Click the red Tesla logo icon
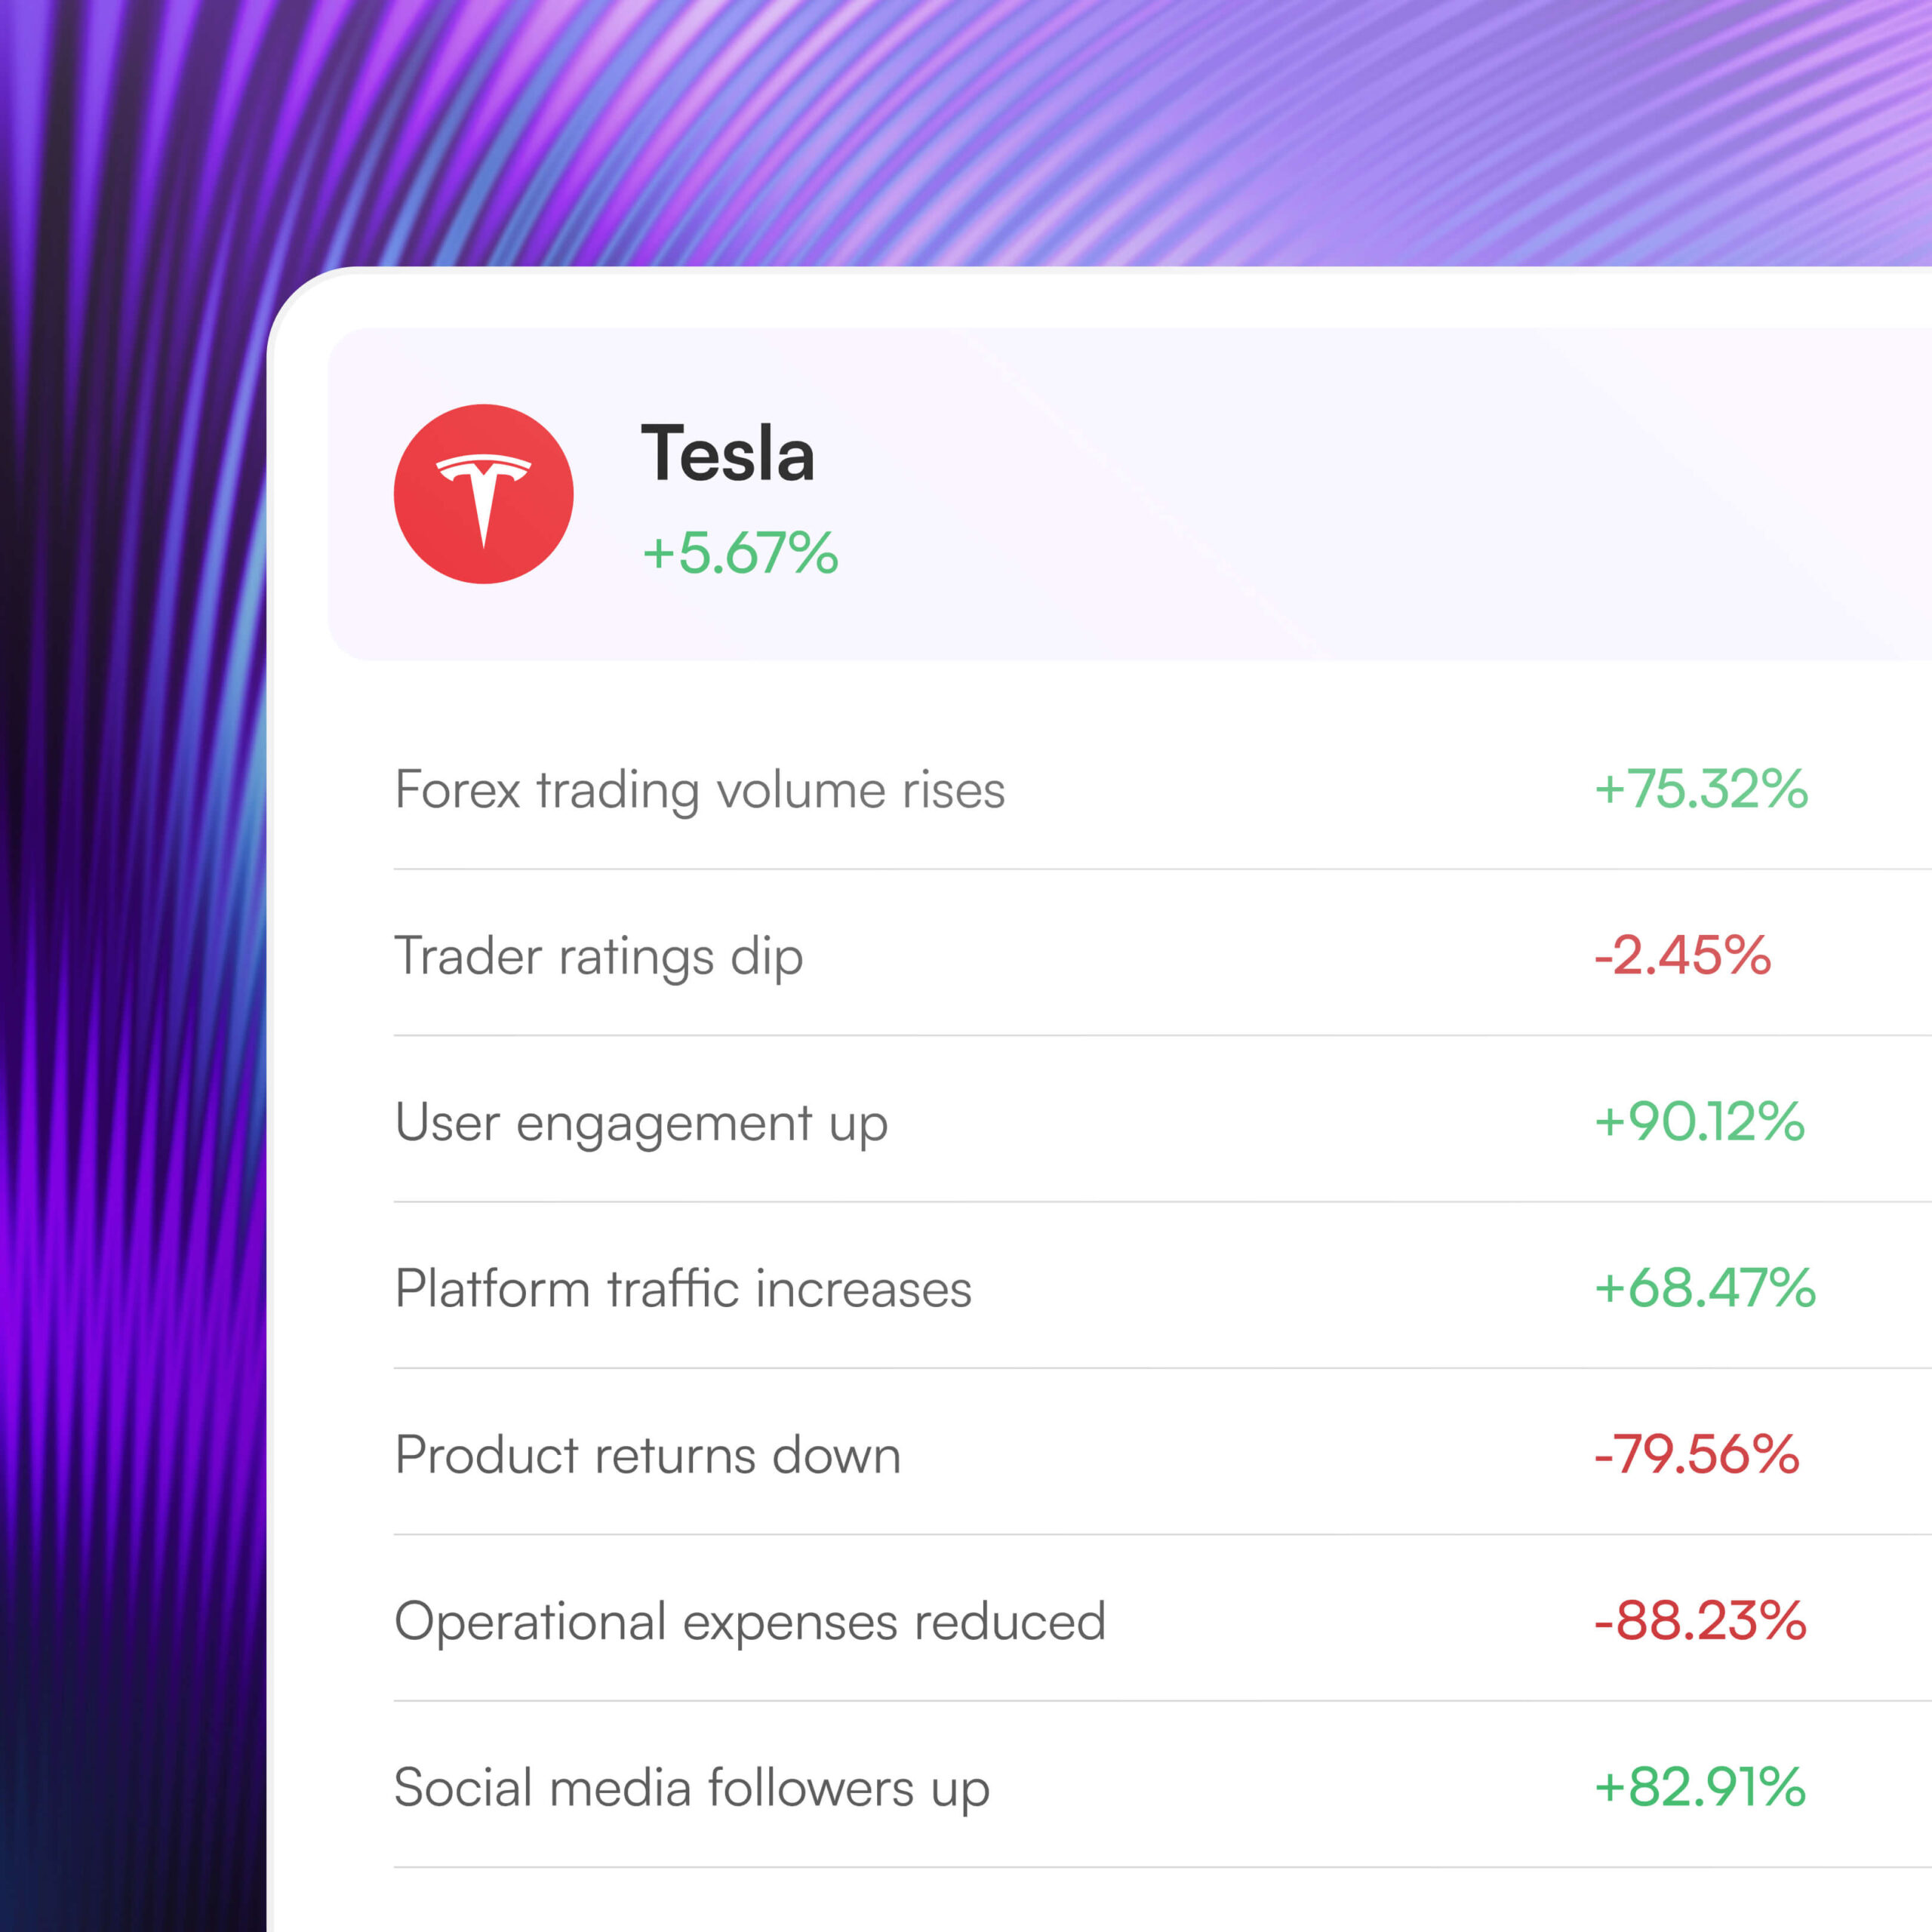 483,494
